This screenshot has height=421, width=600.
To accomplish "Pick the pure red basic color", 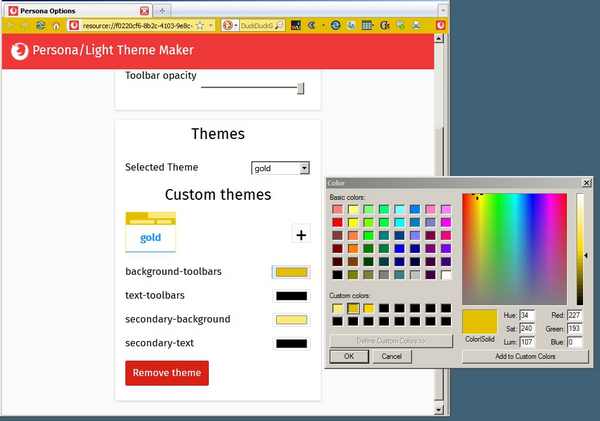I will pos(338,222).
